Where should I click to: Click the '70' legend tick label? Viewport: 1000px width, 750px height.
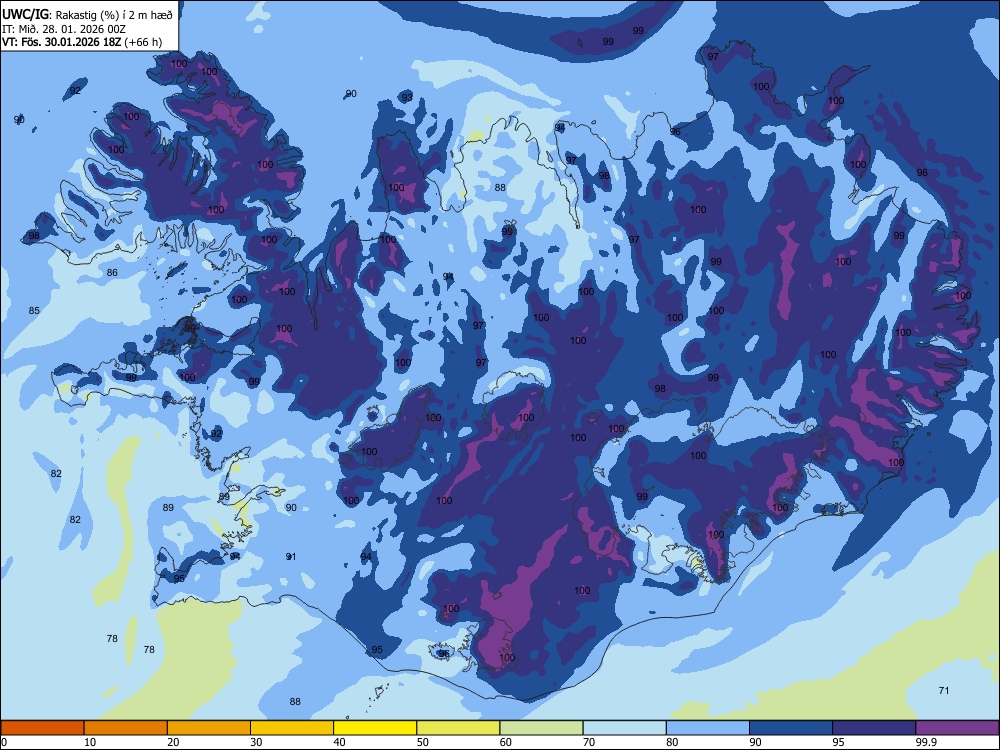589,742
